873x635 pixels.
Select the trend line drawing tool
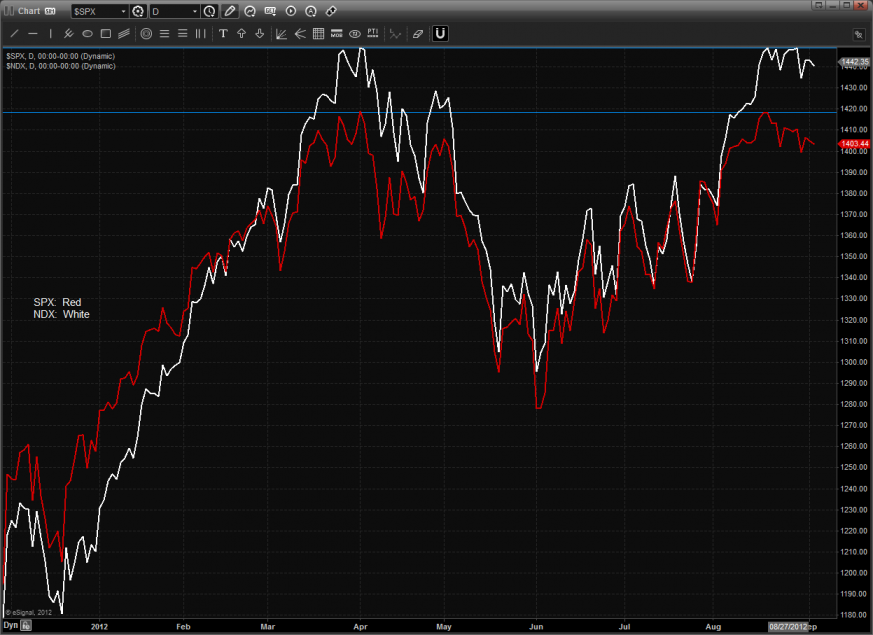(14, 34)
